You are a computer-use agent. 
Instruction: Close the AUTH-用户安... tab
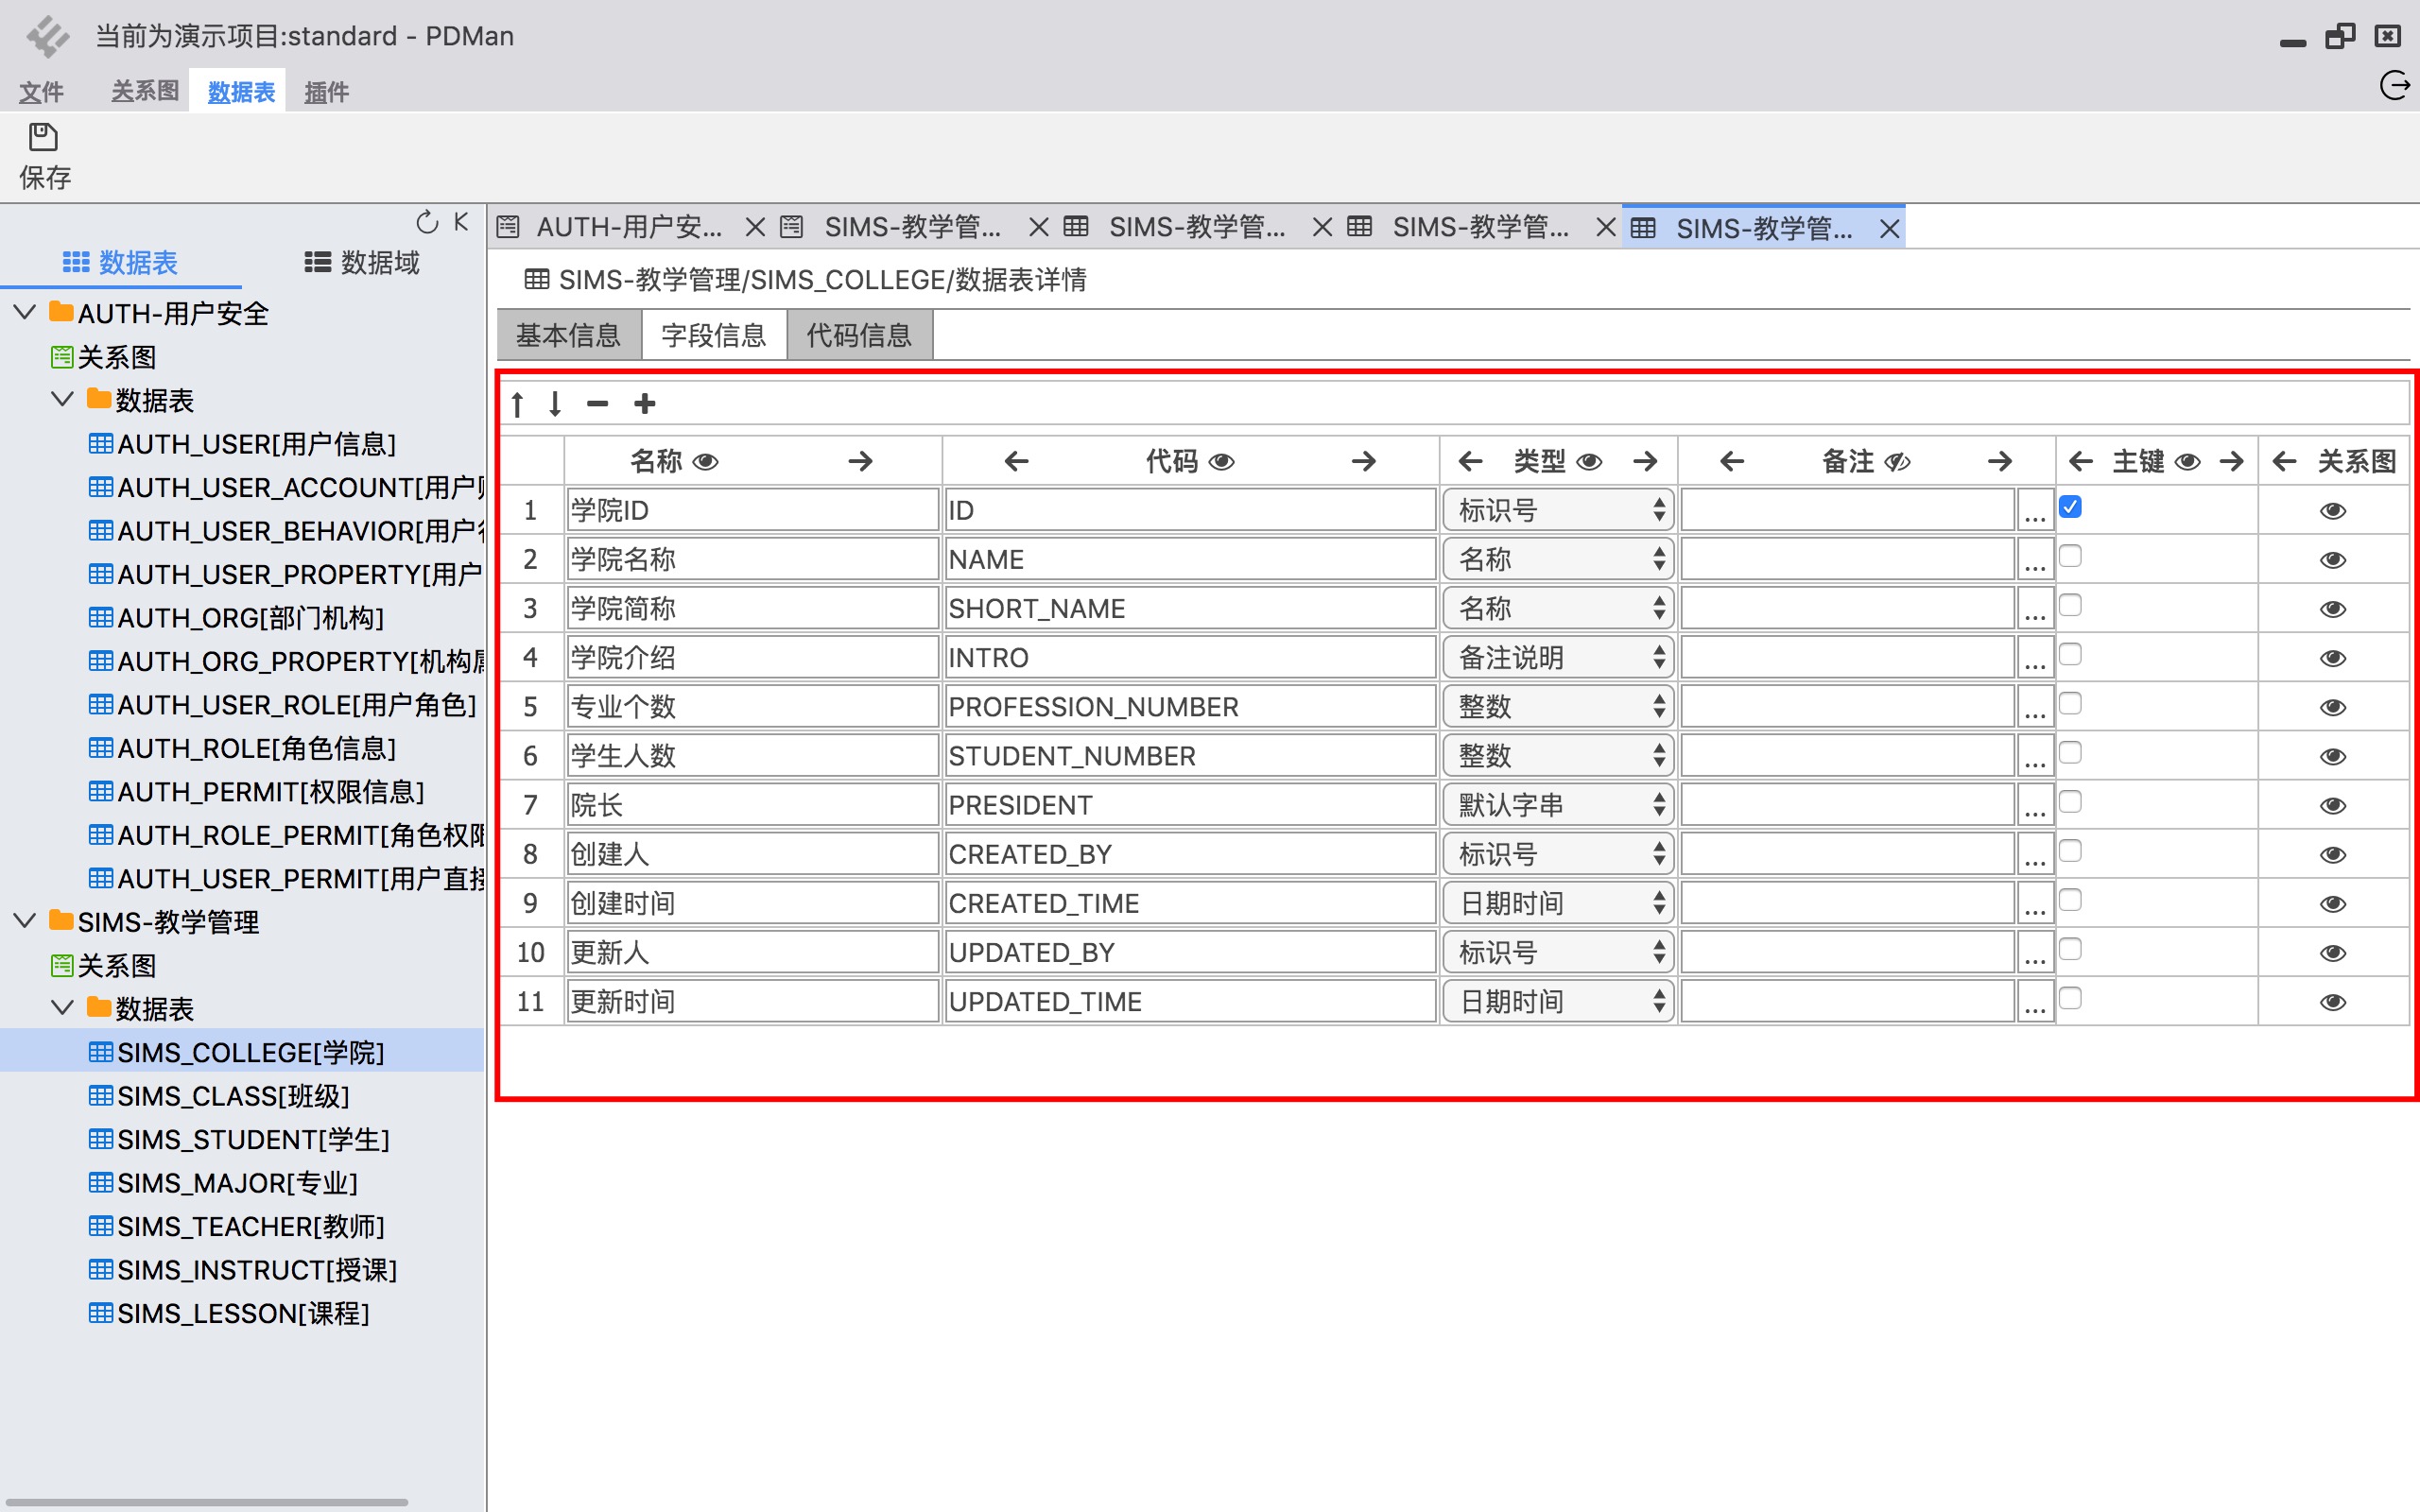pos(755,228)
